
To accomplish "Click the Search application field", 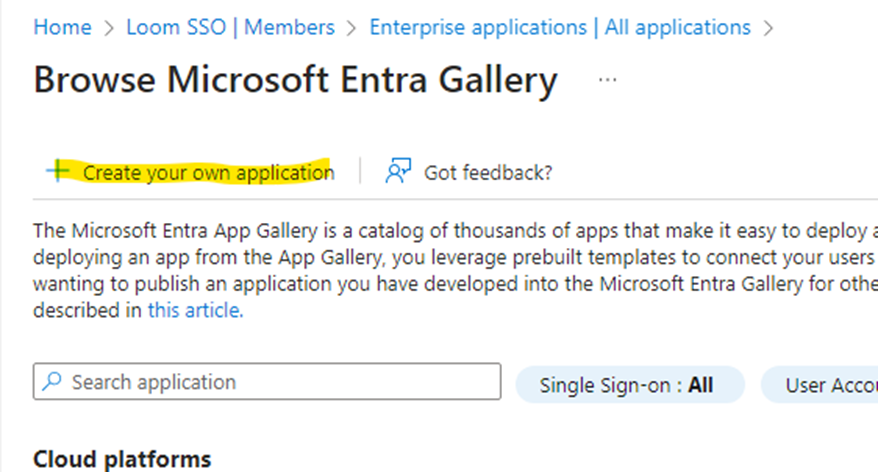I will point(267,381).
